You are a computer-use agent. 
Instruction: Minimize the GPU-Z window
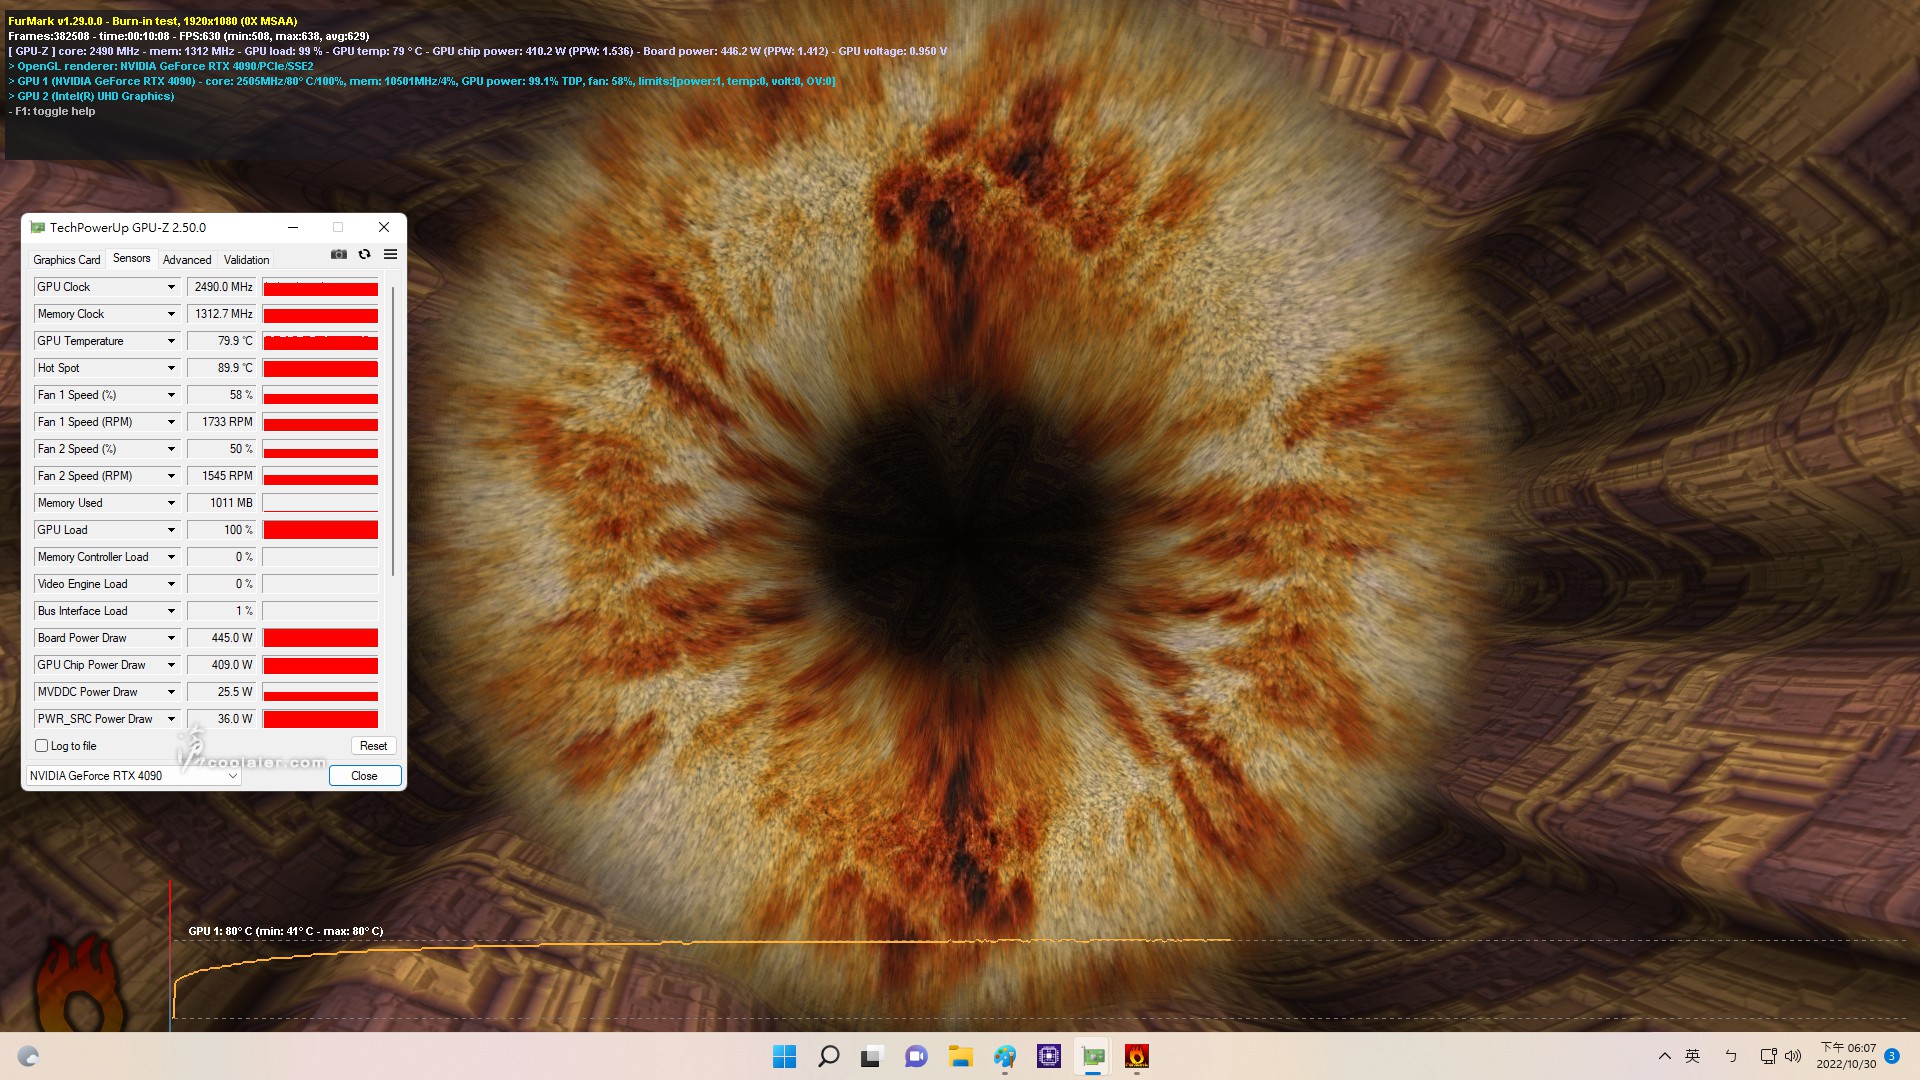293,228
